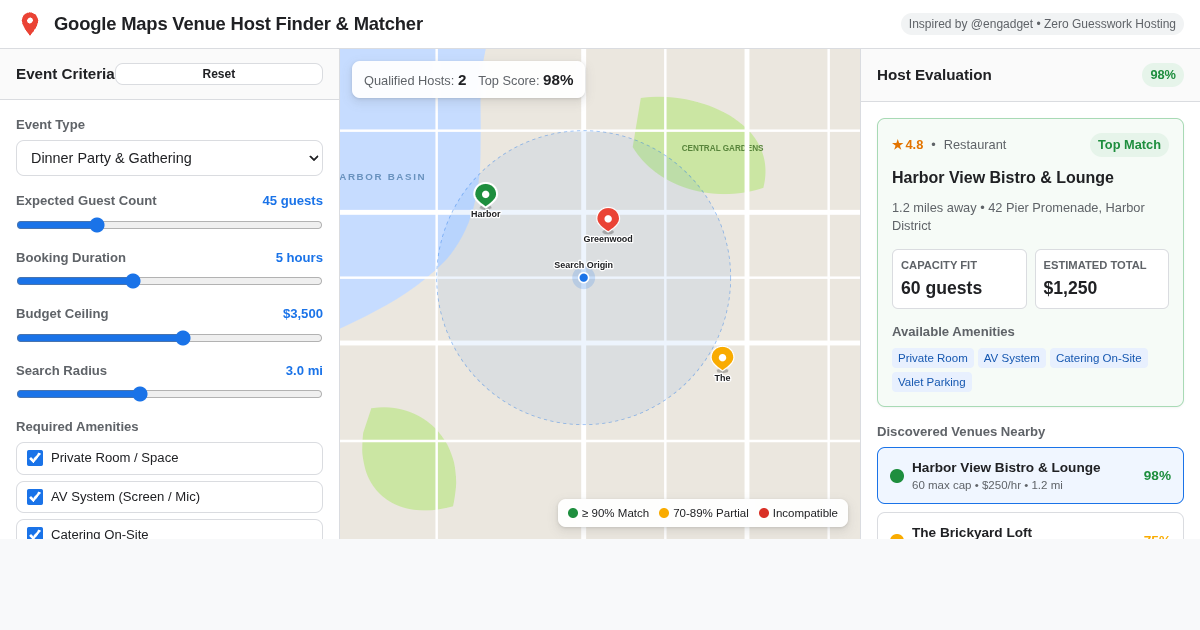Viewport: 1200px width, 630px height.
Task: Click the star rating 4.8
Action: [x=908, y=145]
